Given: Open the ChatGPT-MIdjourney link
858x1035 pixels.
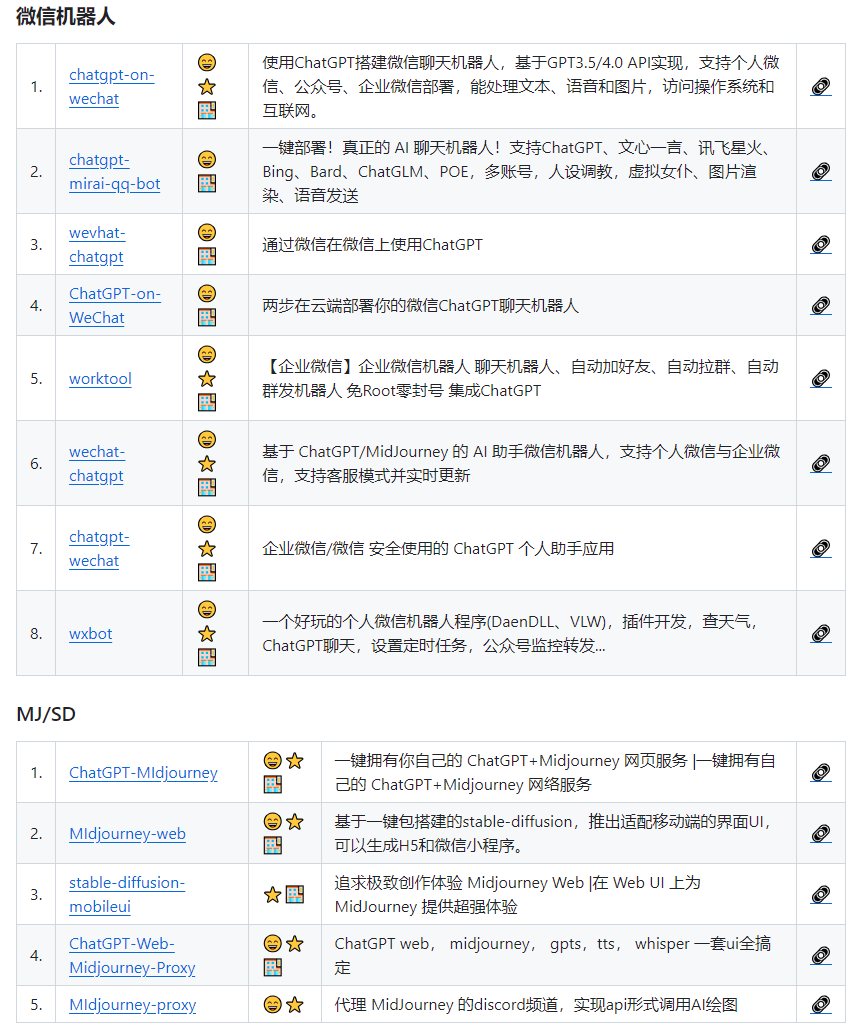Looking at the screenshot, I should (143, 772).
